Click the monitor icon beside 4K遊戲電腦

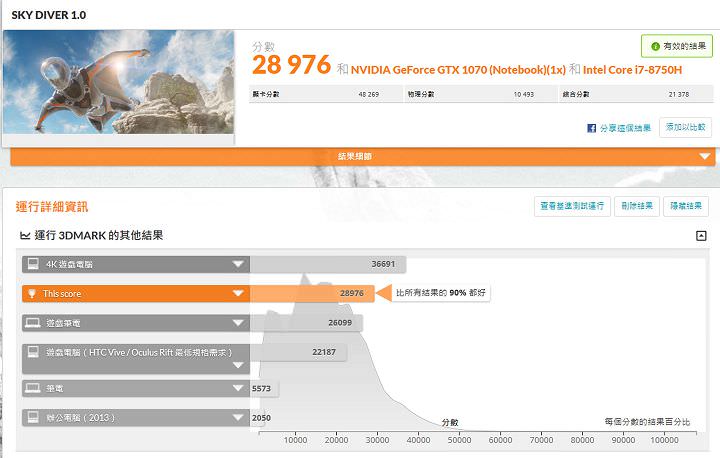32,264
